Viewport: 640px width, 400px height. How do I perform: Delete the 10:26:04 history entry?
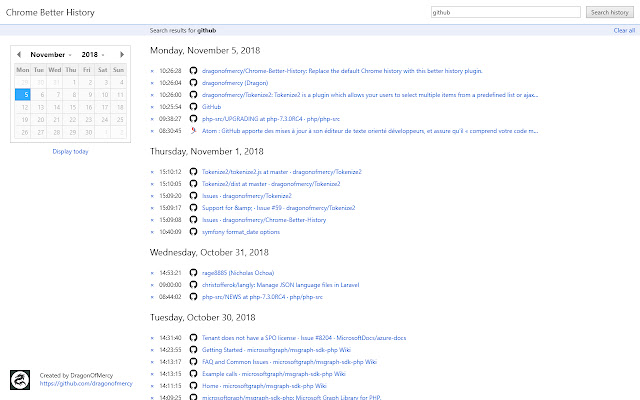152,83
